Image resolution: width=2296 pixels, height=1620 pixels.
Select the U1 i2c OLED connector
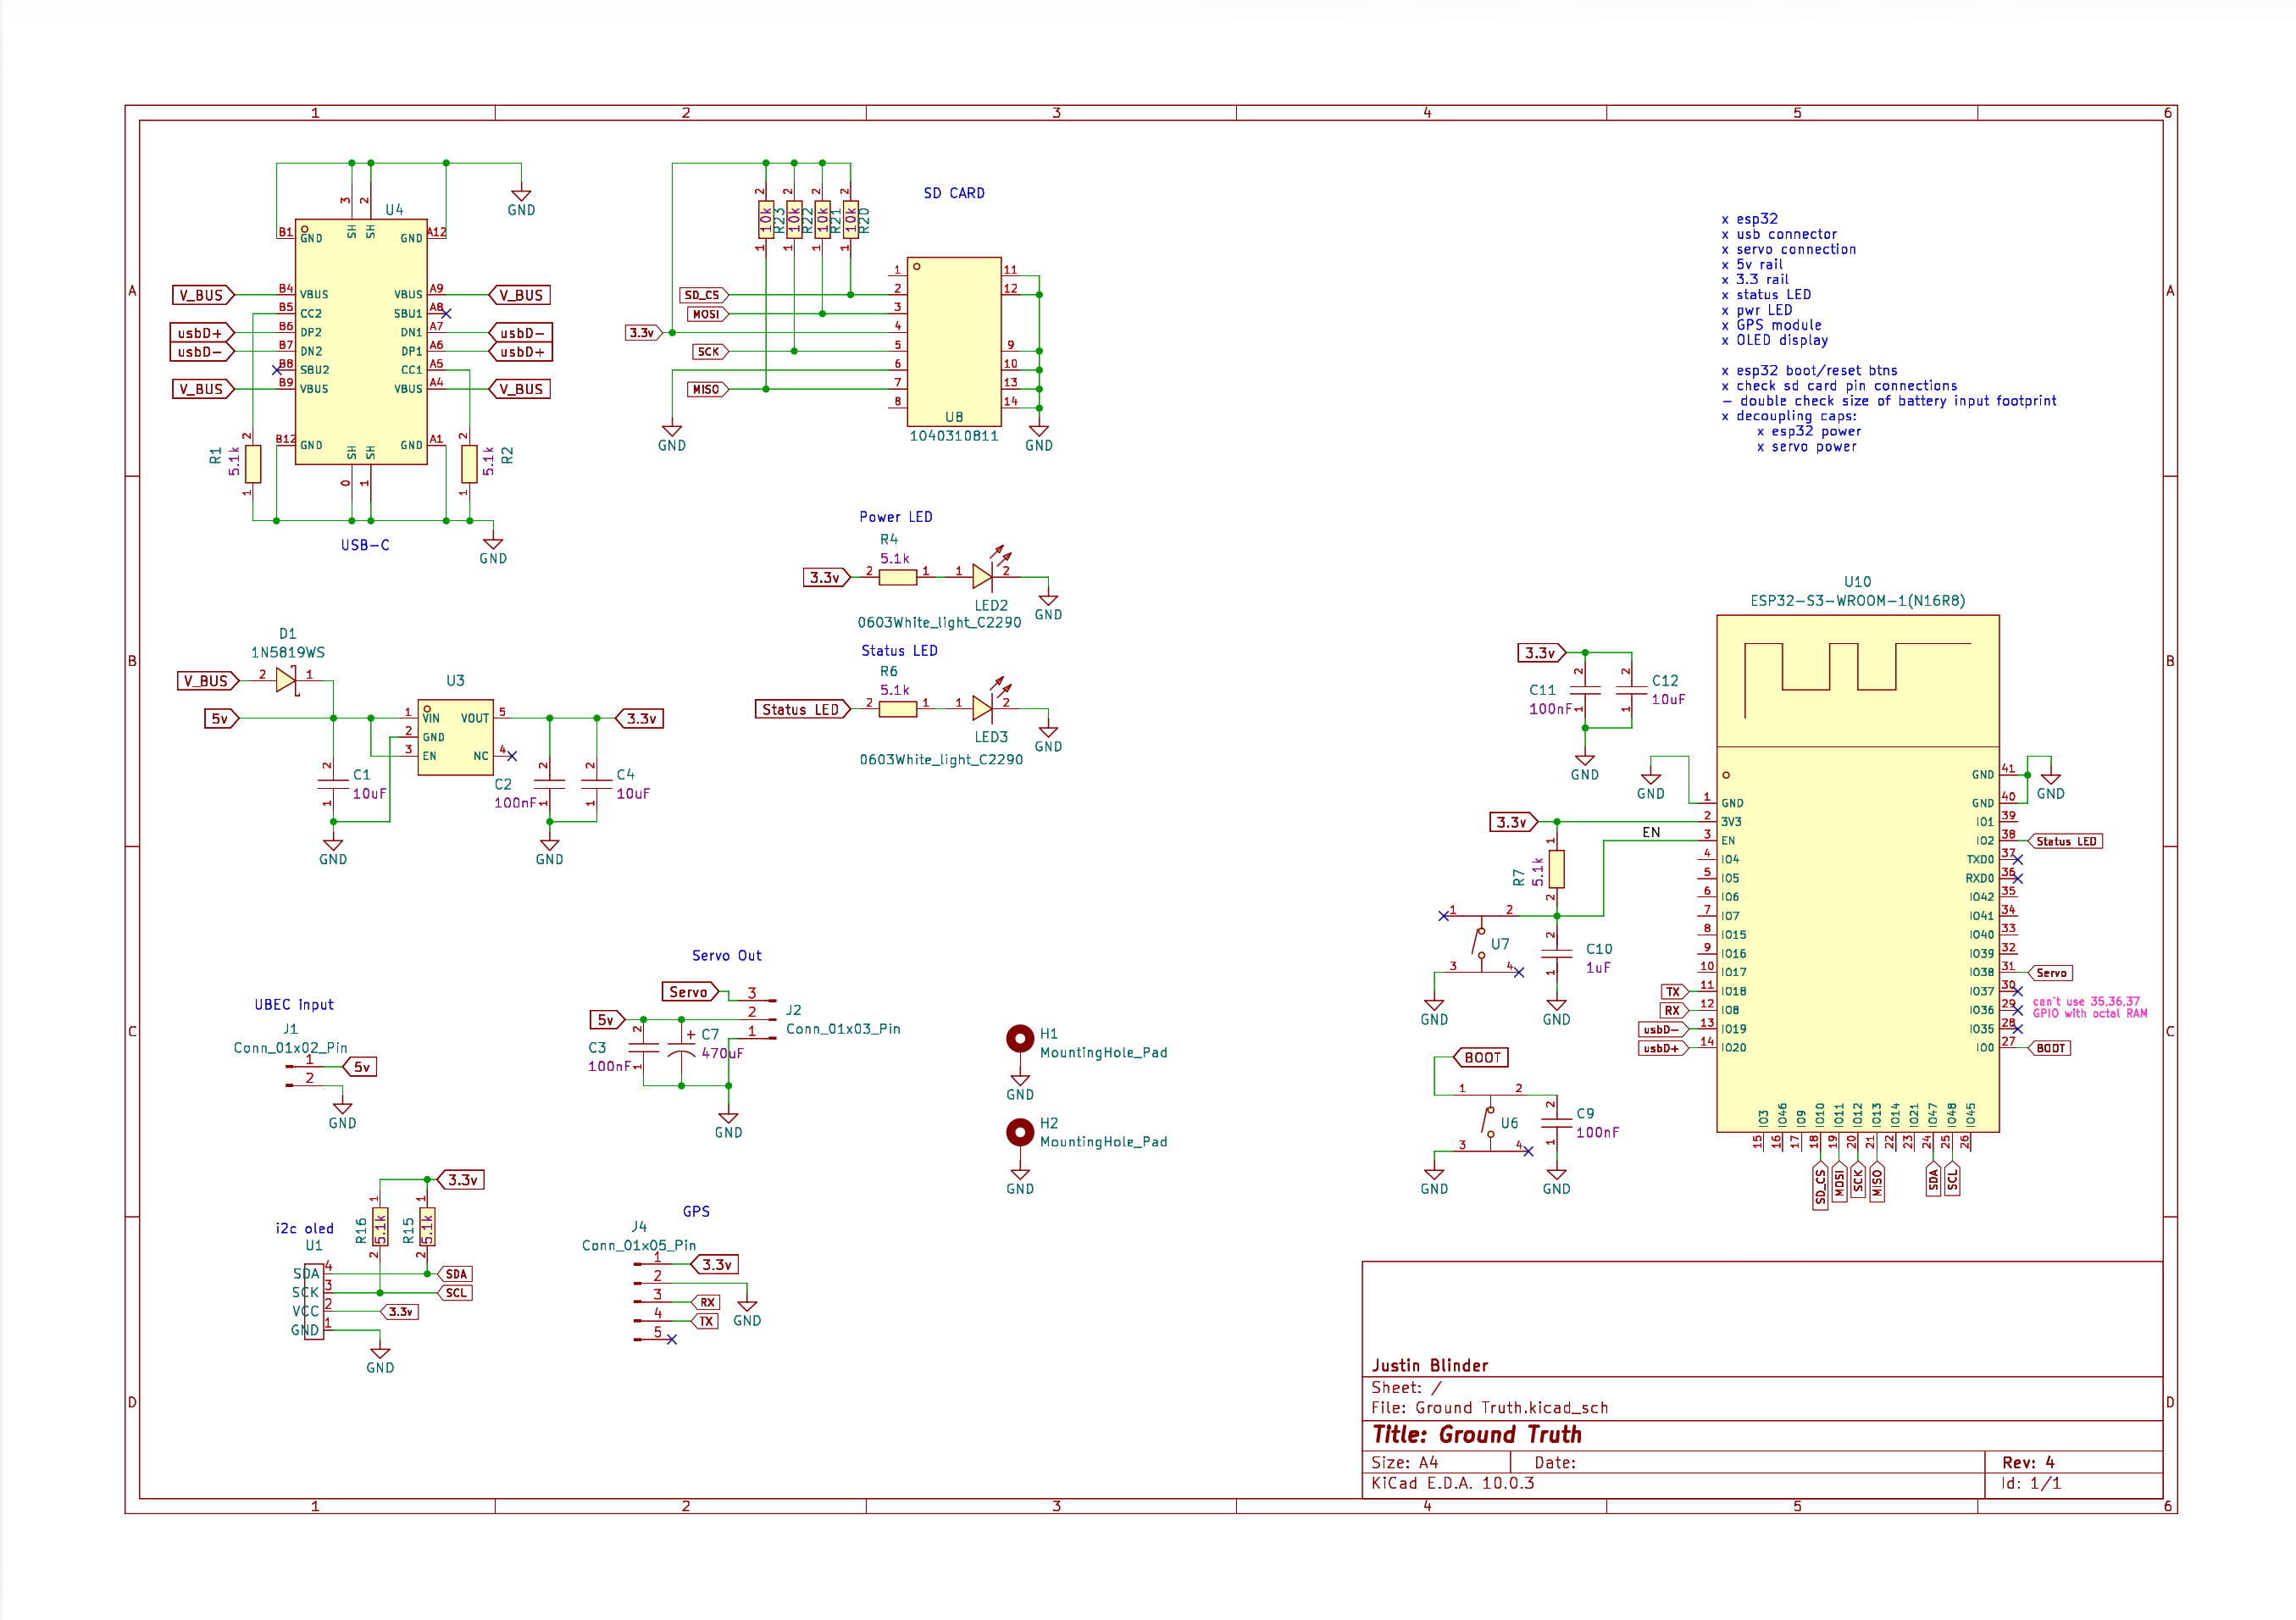pos(314,1302)
